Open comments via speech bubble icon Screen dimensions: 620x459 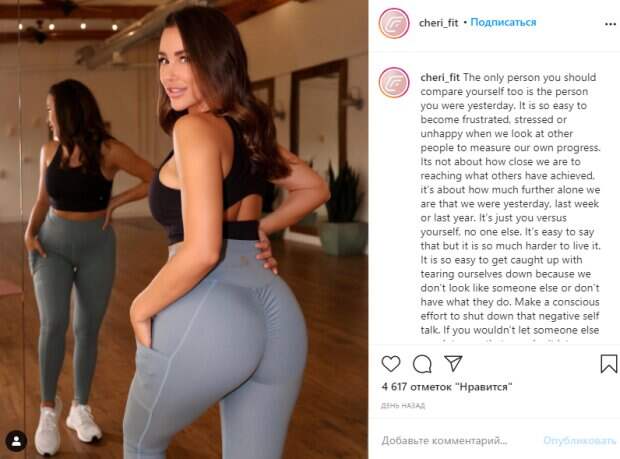click(422, 364)
